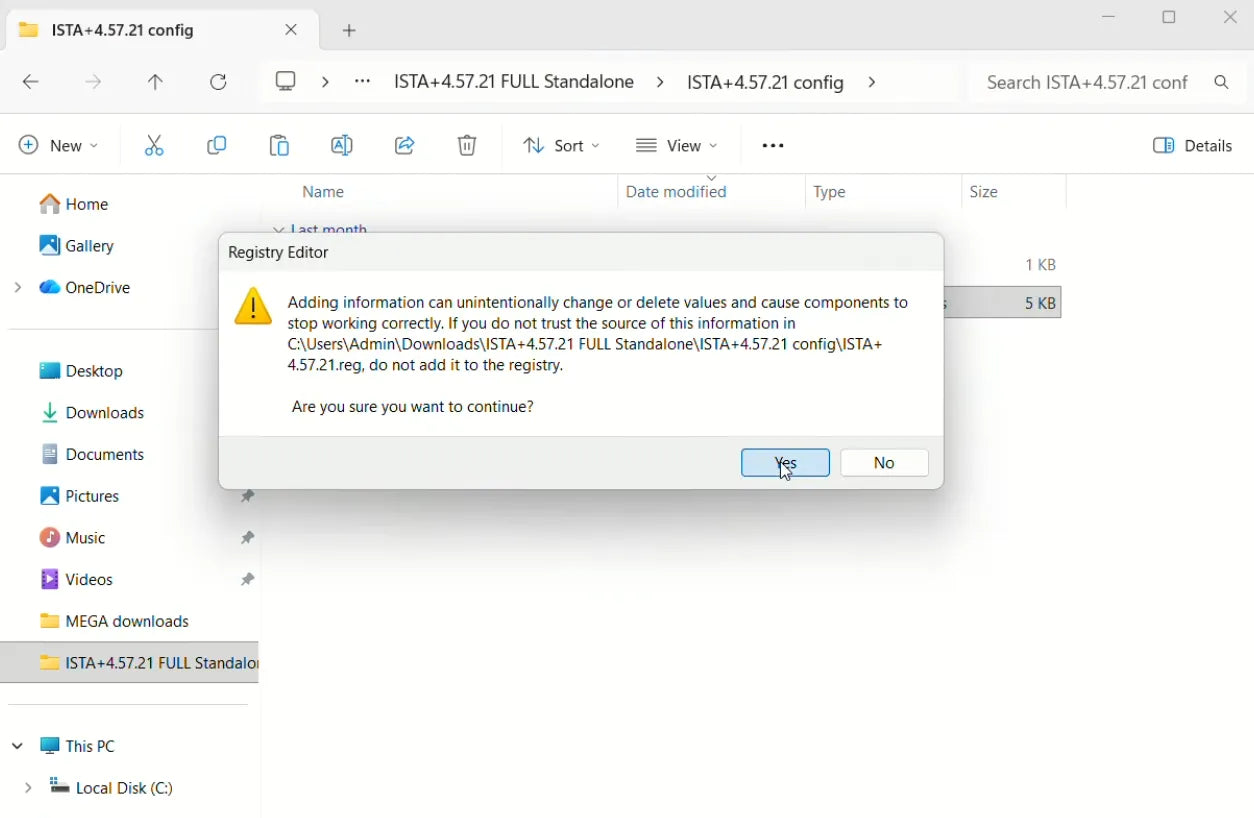Image resolution: width=1254 pixels, height=818 pixels.
Task: Select the ISTA+4.57.21 config breadcrumb
Action: 766,82
